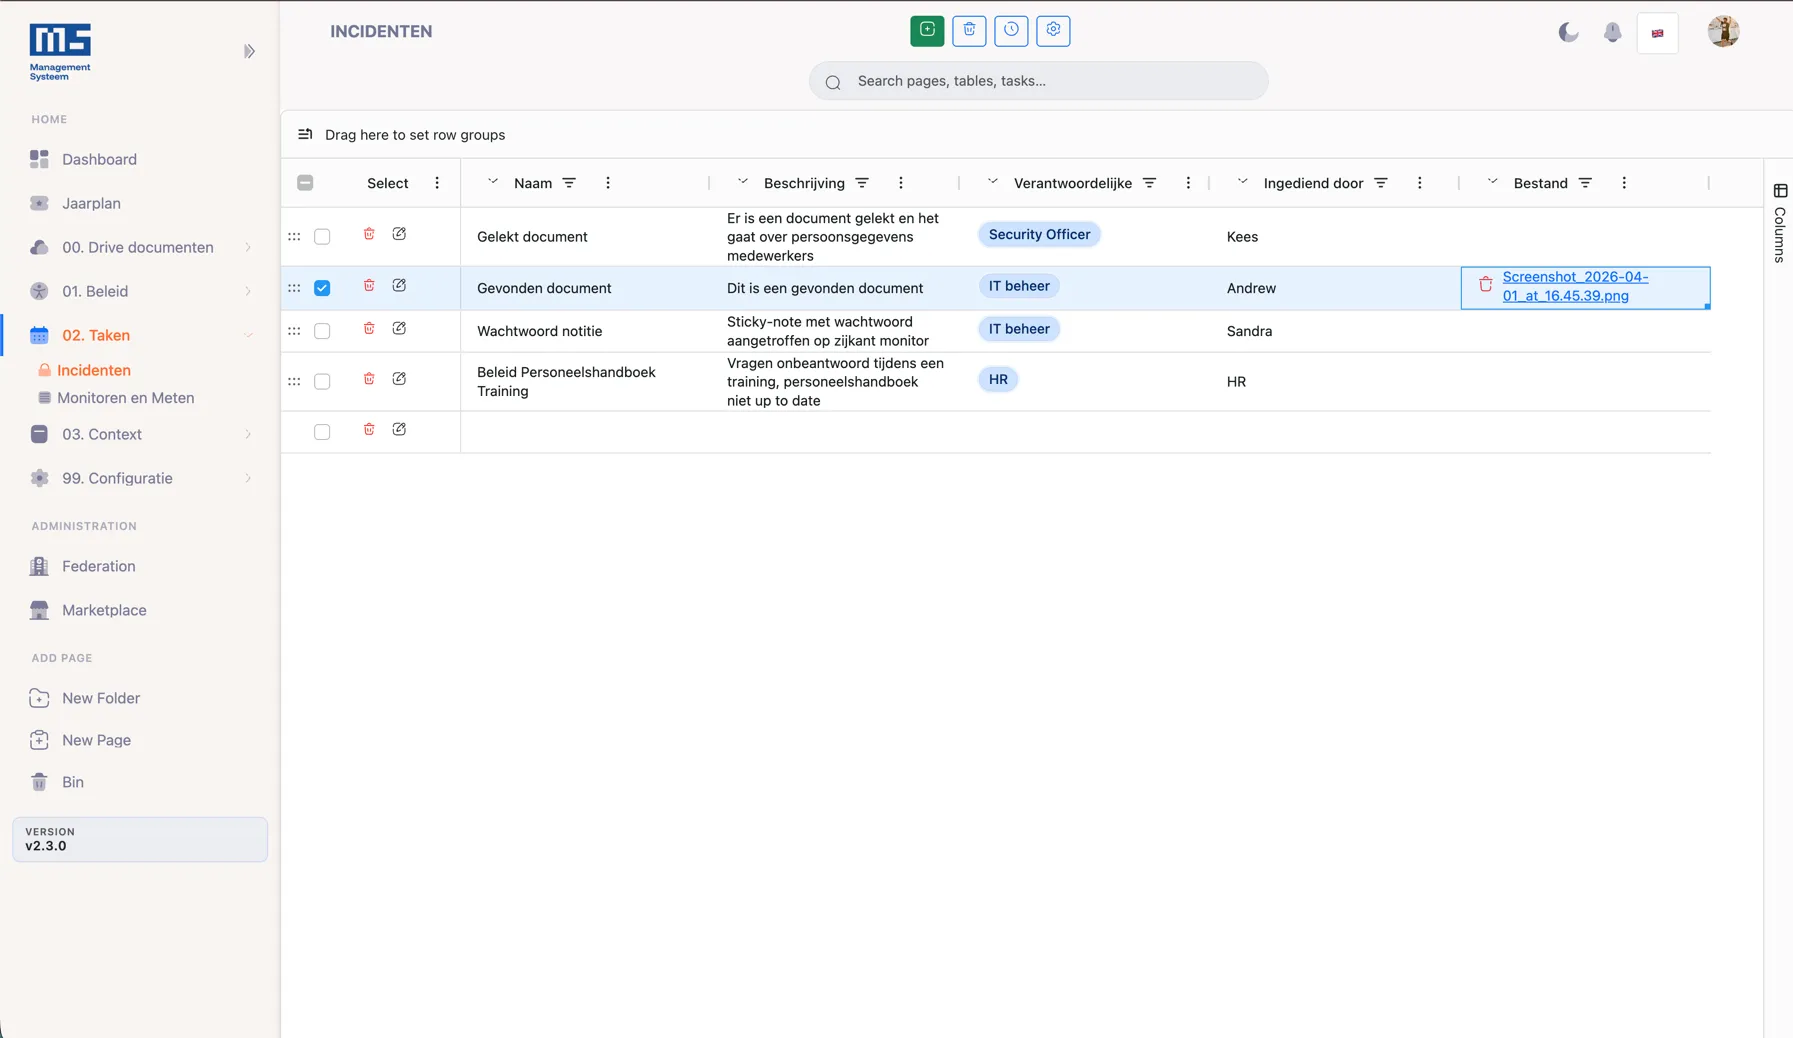1793x1038 pixels.
Task: Click the delete icon in the empty row
Action: [x=369, y=430]
